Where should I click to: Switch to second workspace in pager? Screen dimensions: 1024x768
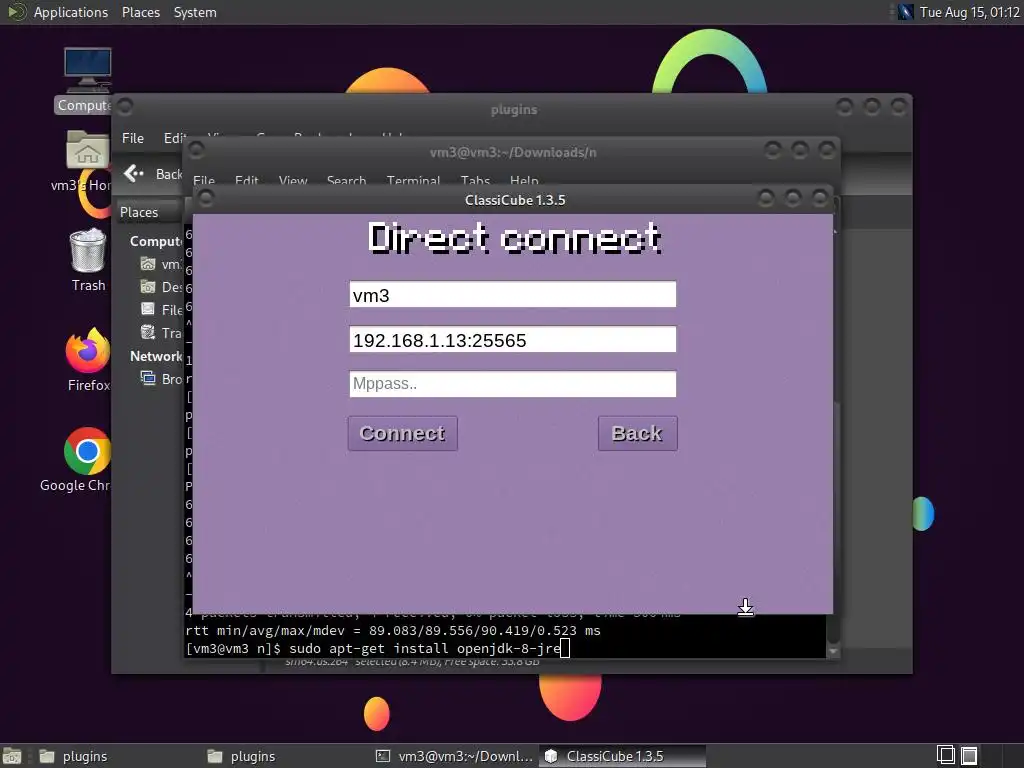pos(969,756)
